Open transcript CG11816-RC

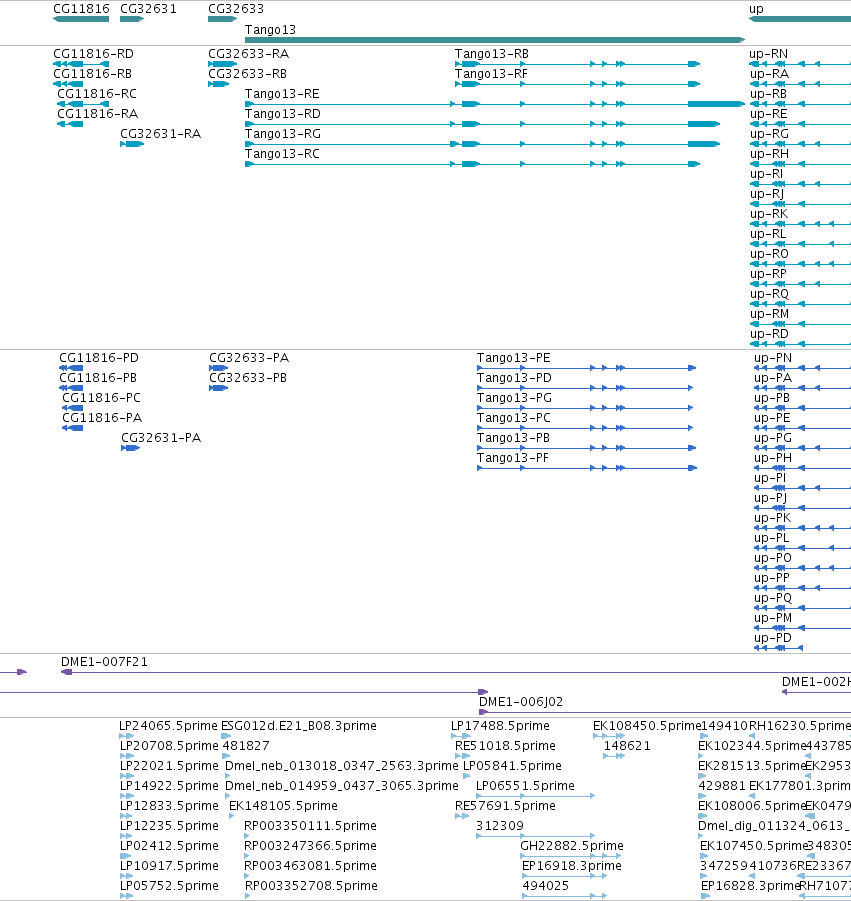(97, 94)
